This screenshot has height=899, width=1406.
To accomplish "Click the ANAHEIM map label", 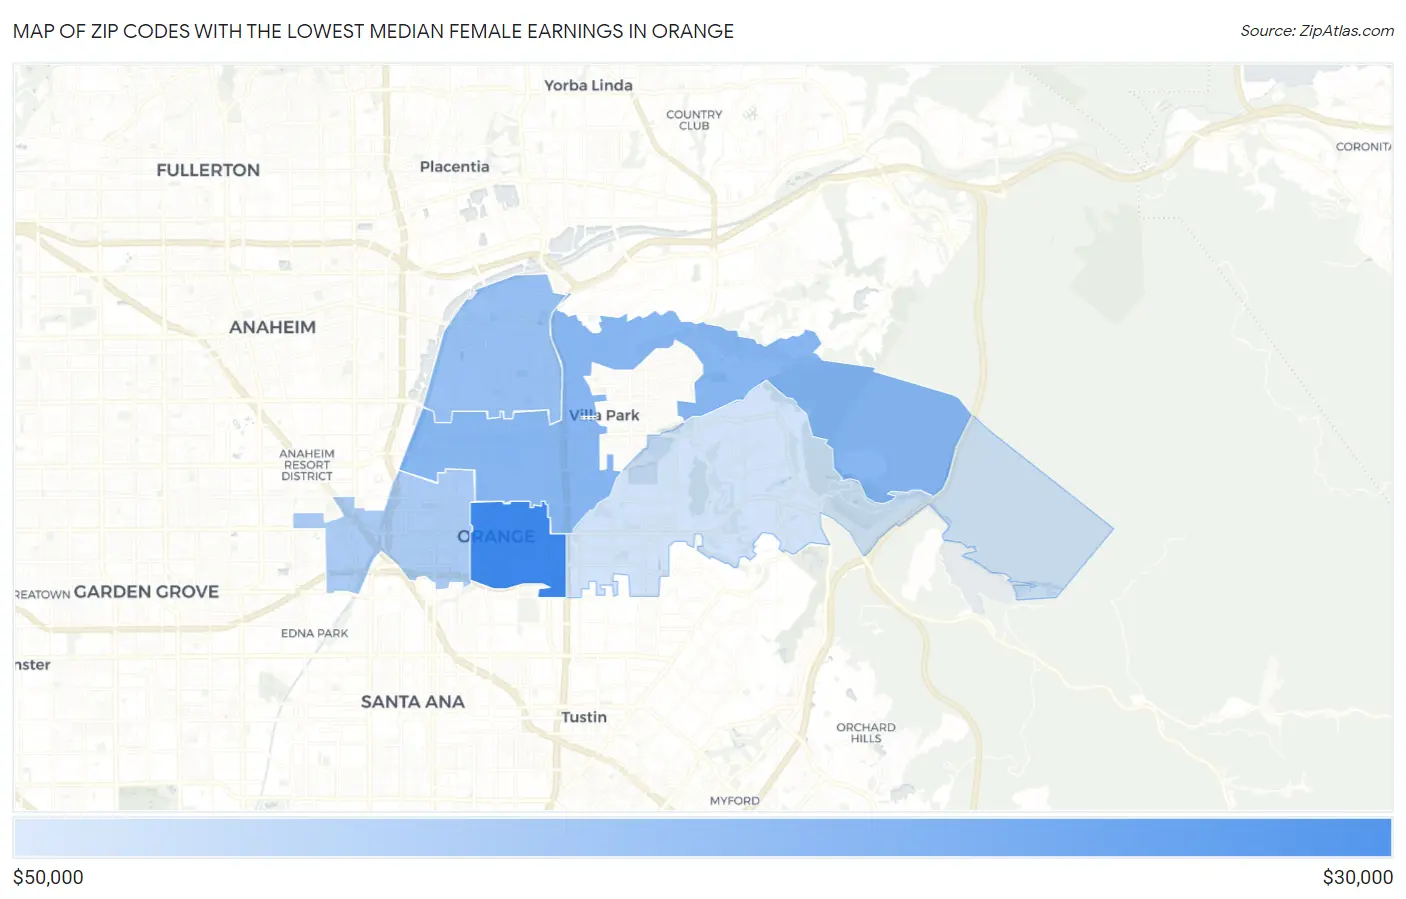I will [272, 327].
